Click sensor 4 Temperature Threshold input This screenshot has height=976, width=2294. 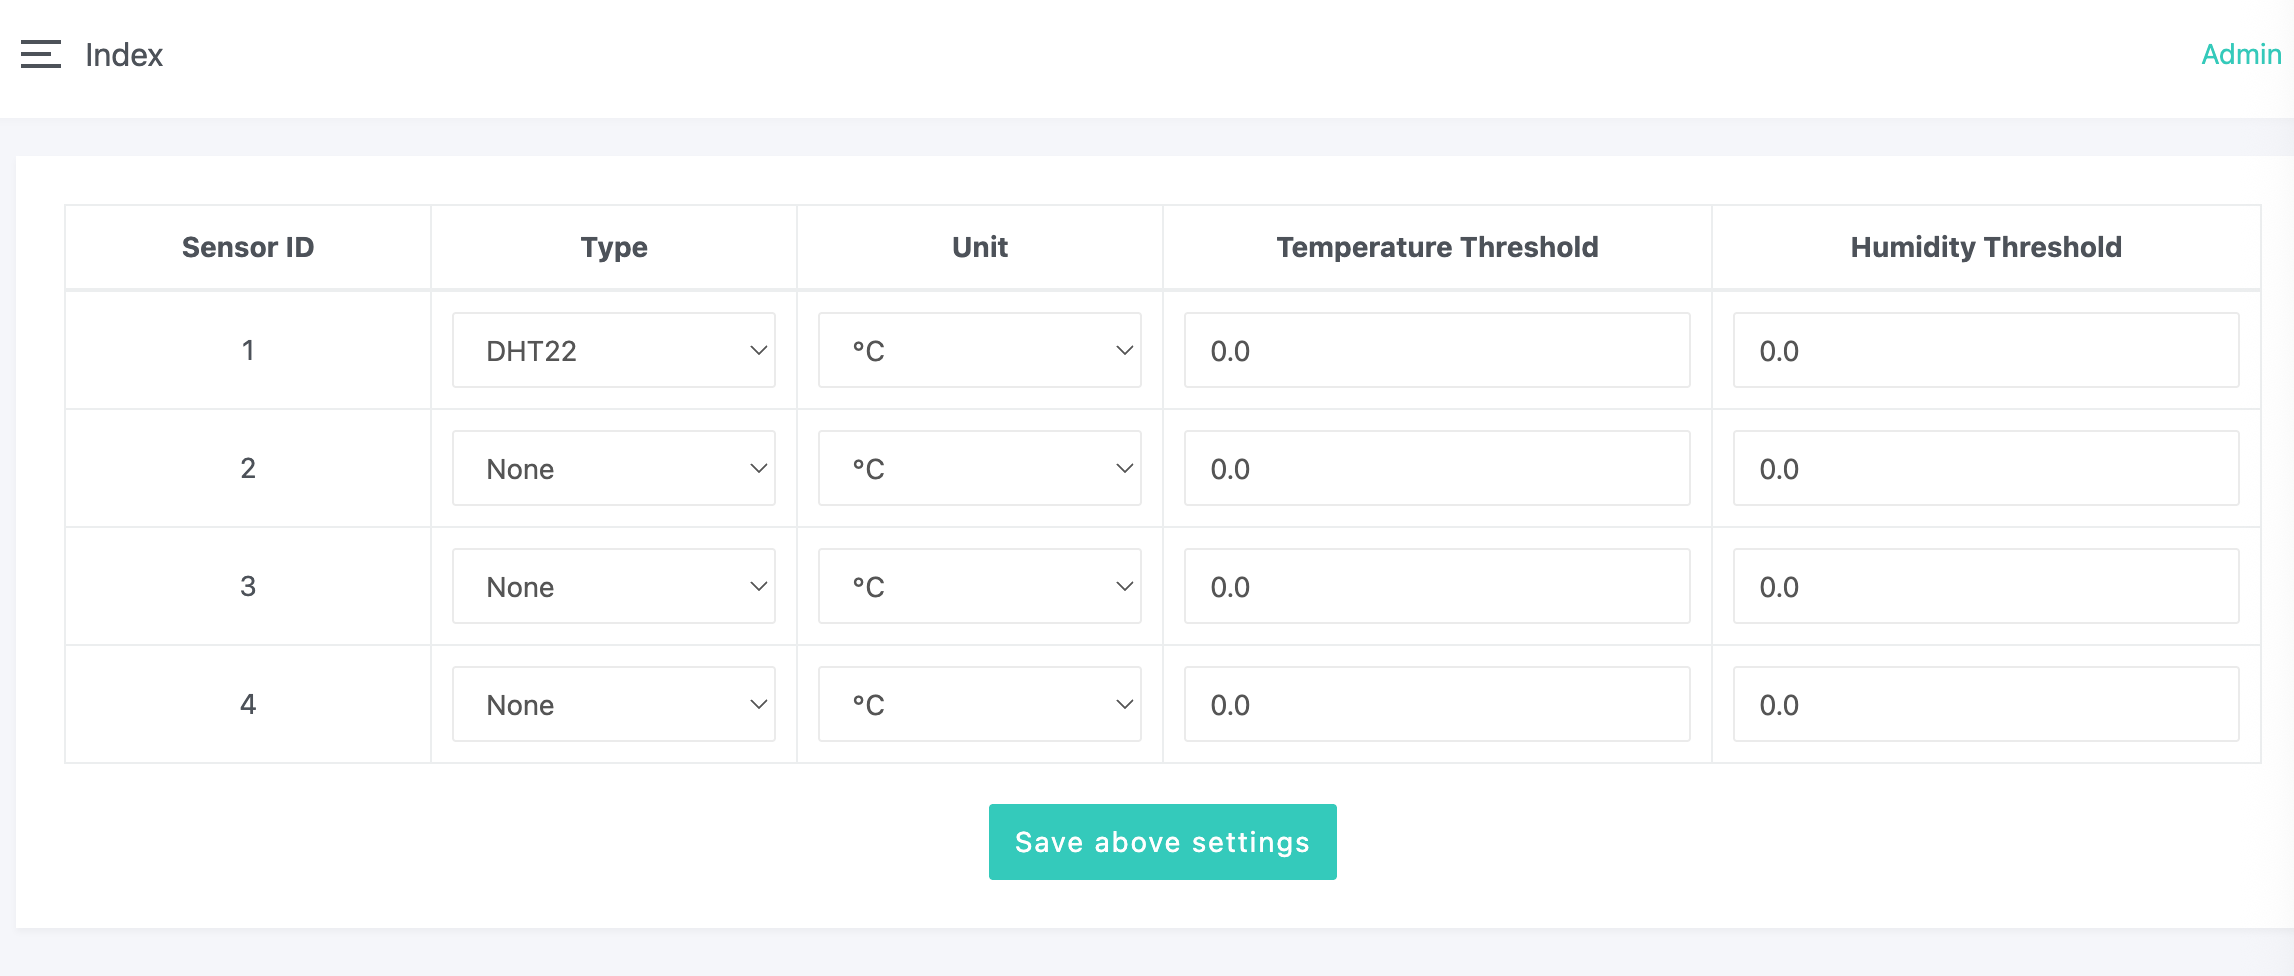[x=1436, y=704]
